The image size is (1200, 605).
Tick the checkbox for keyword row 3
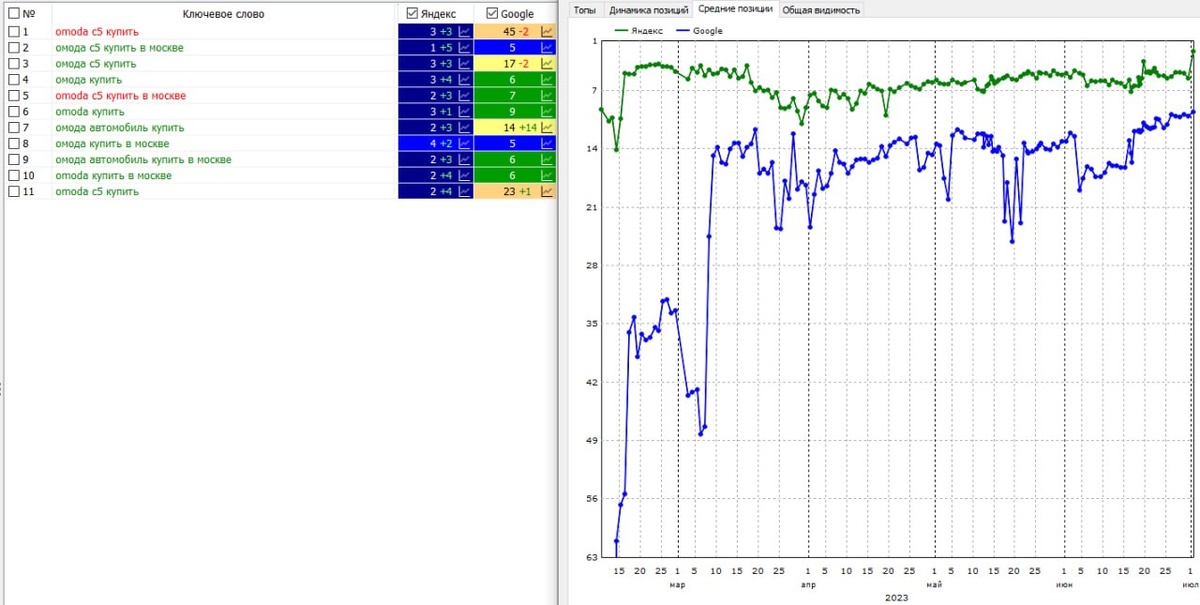pos(14,64)
